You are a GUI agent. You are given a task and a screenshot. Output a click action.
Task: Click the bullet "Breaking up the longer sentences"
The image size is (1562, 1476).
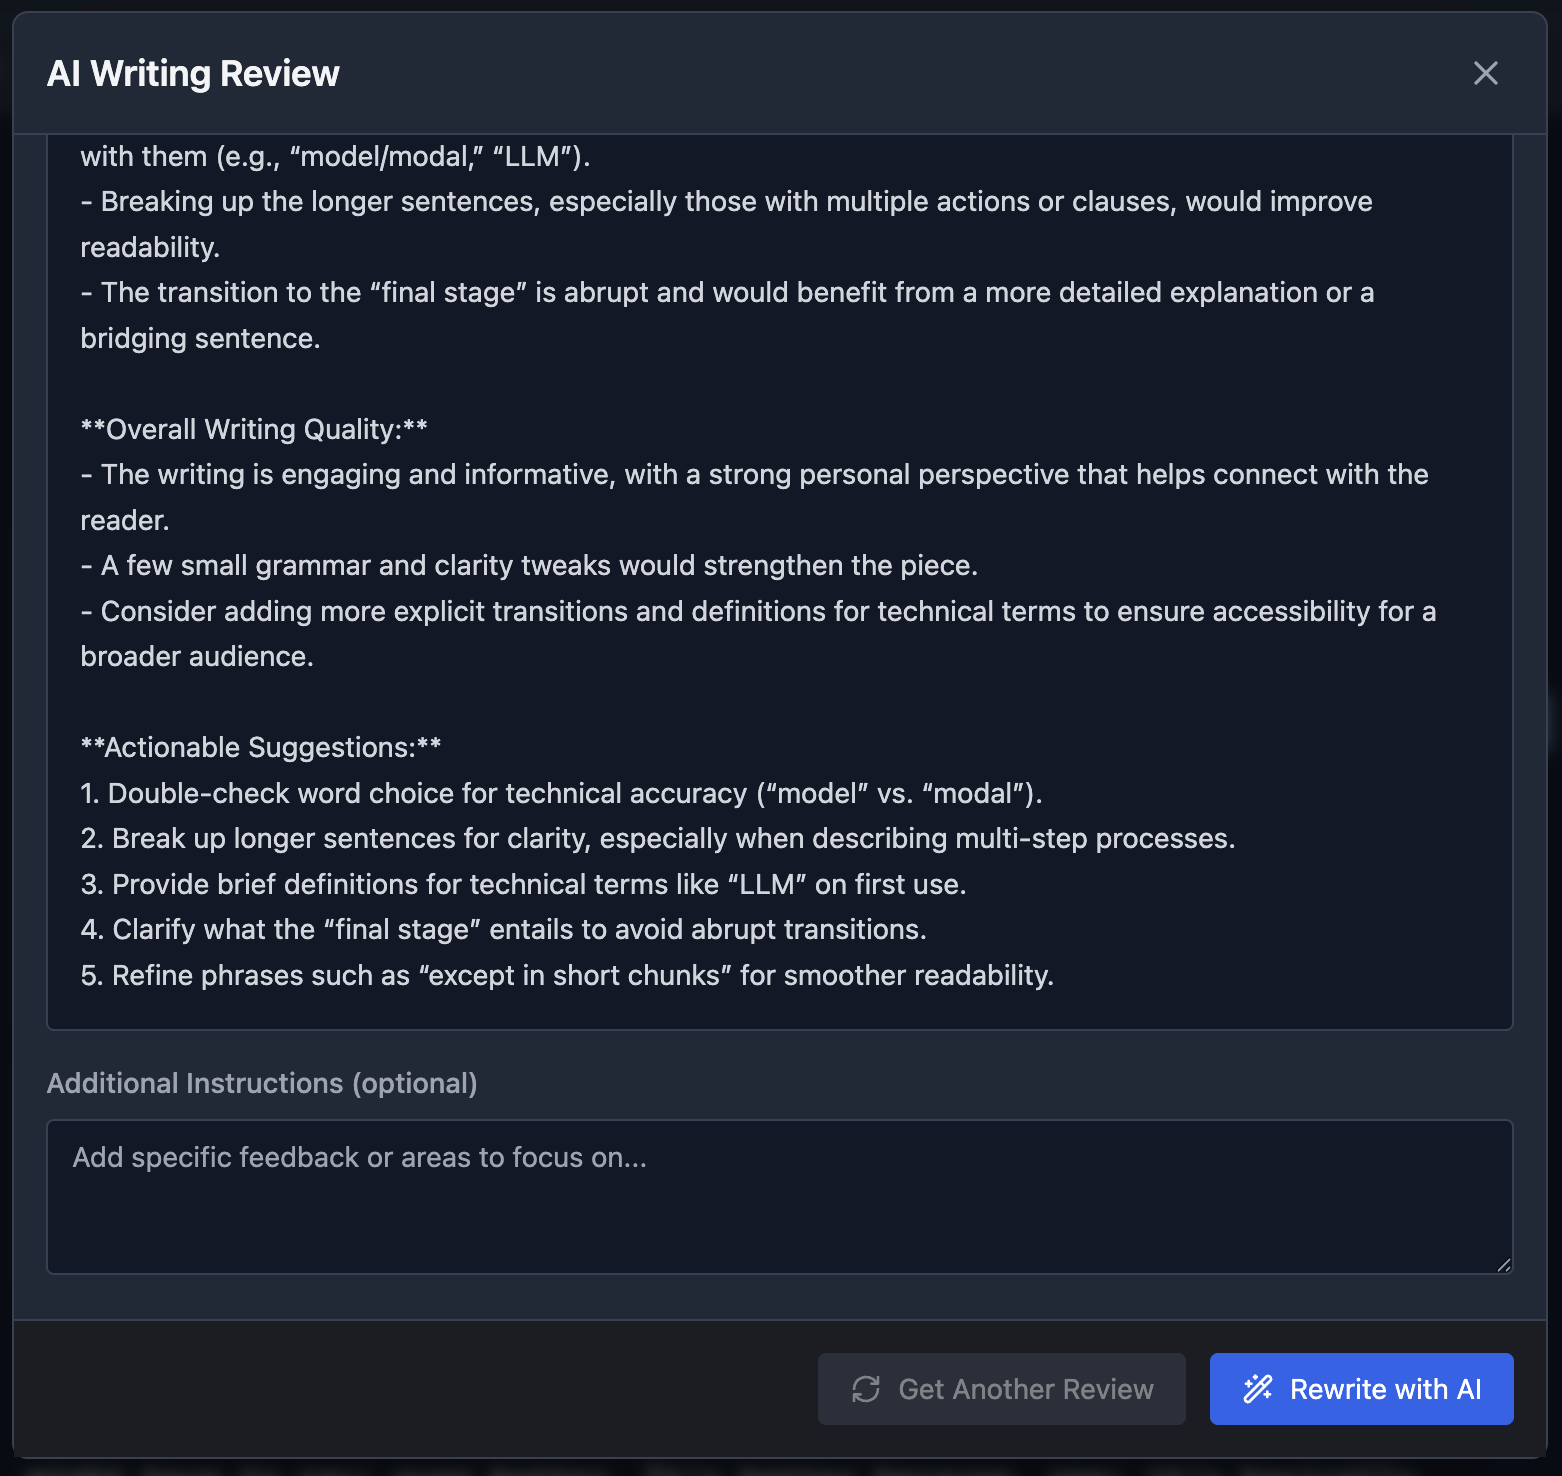coord(726,224)
